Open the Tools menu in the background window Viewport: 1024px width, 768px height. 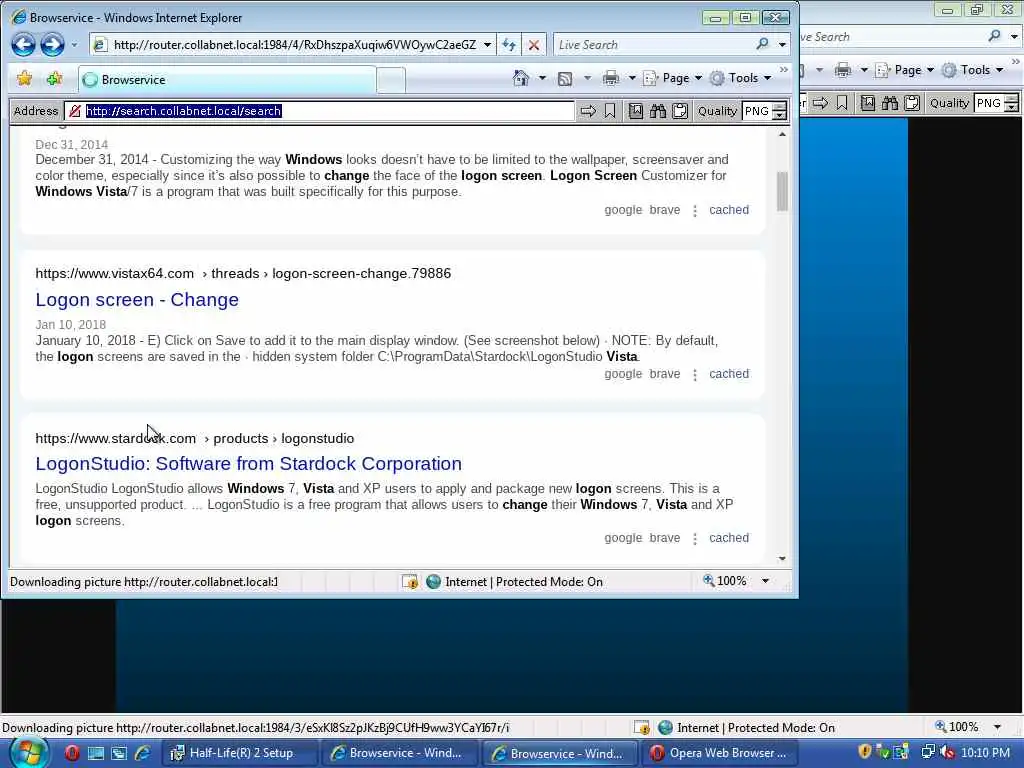[973, 70]
